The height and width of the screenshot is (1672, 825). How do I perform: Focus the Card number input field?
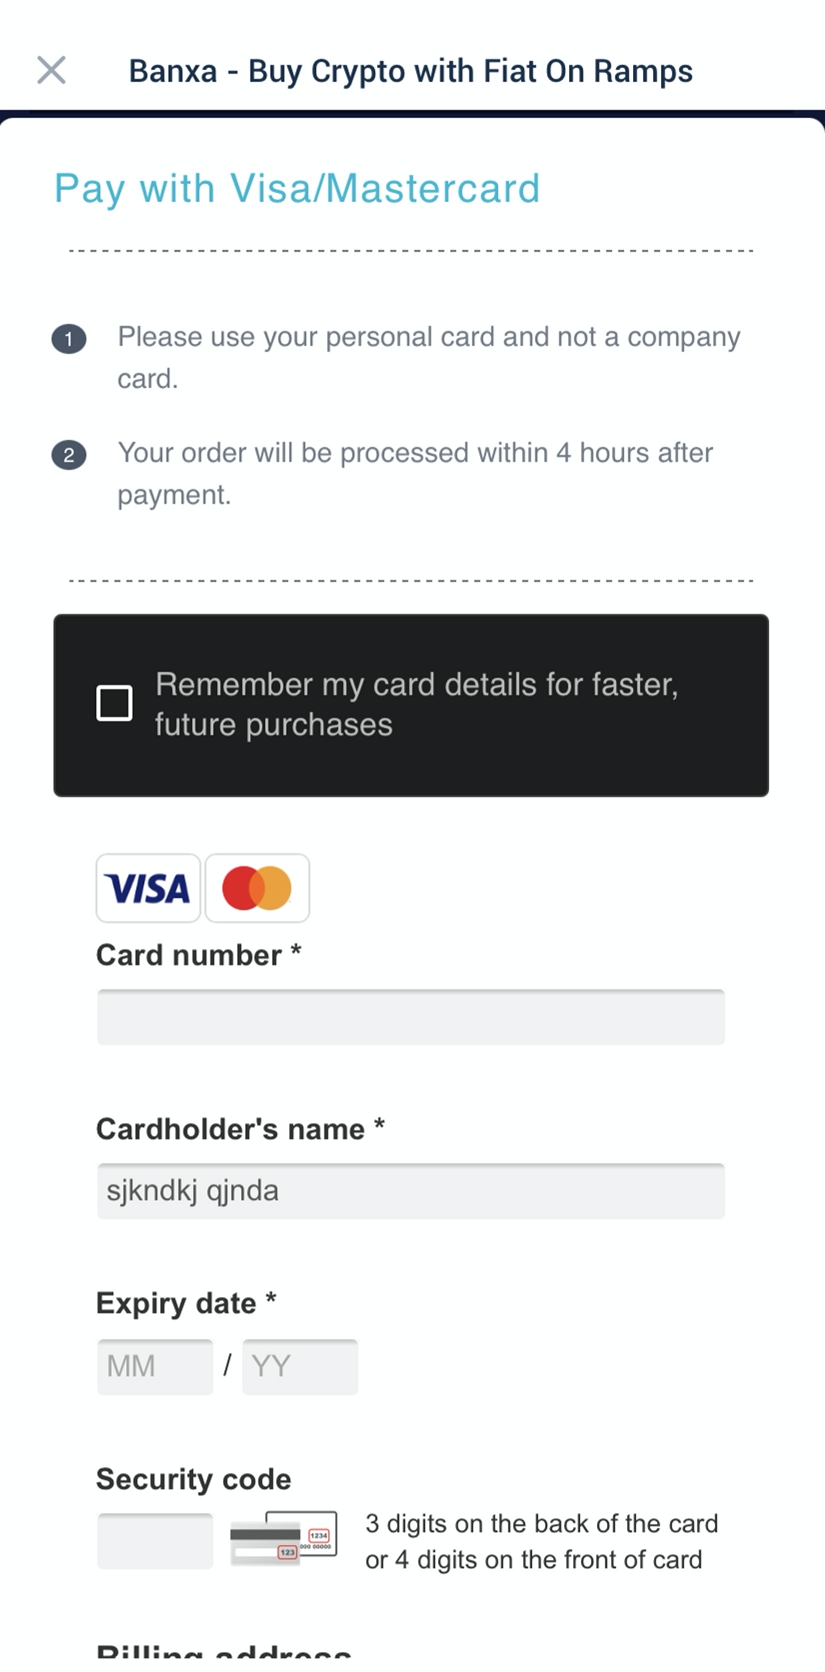click(x=410, y=1017)
